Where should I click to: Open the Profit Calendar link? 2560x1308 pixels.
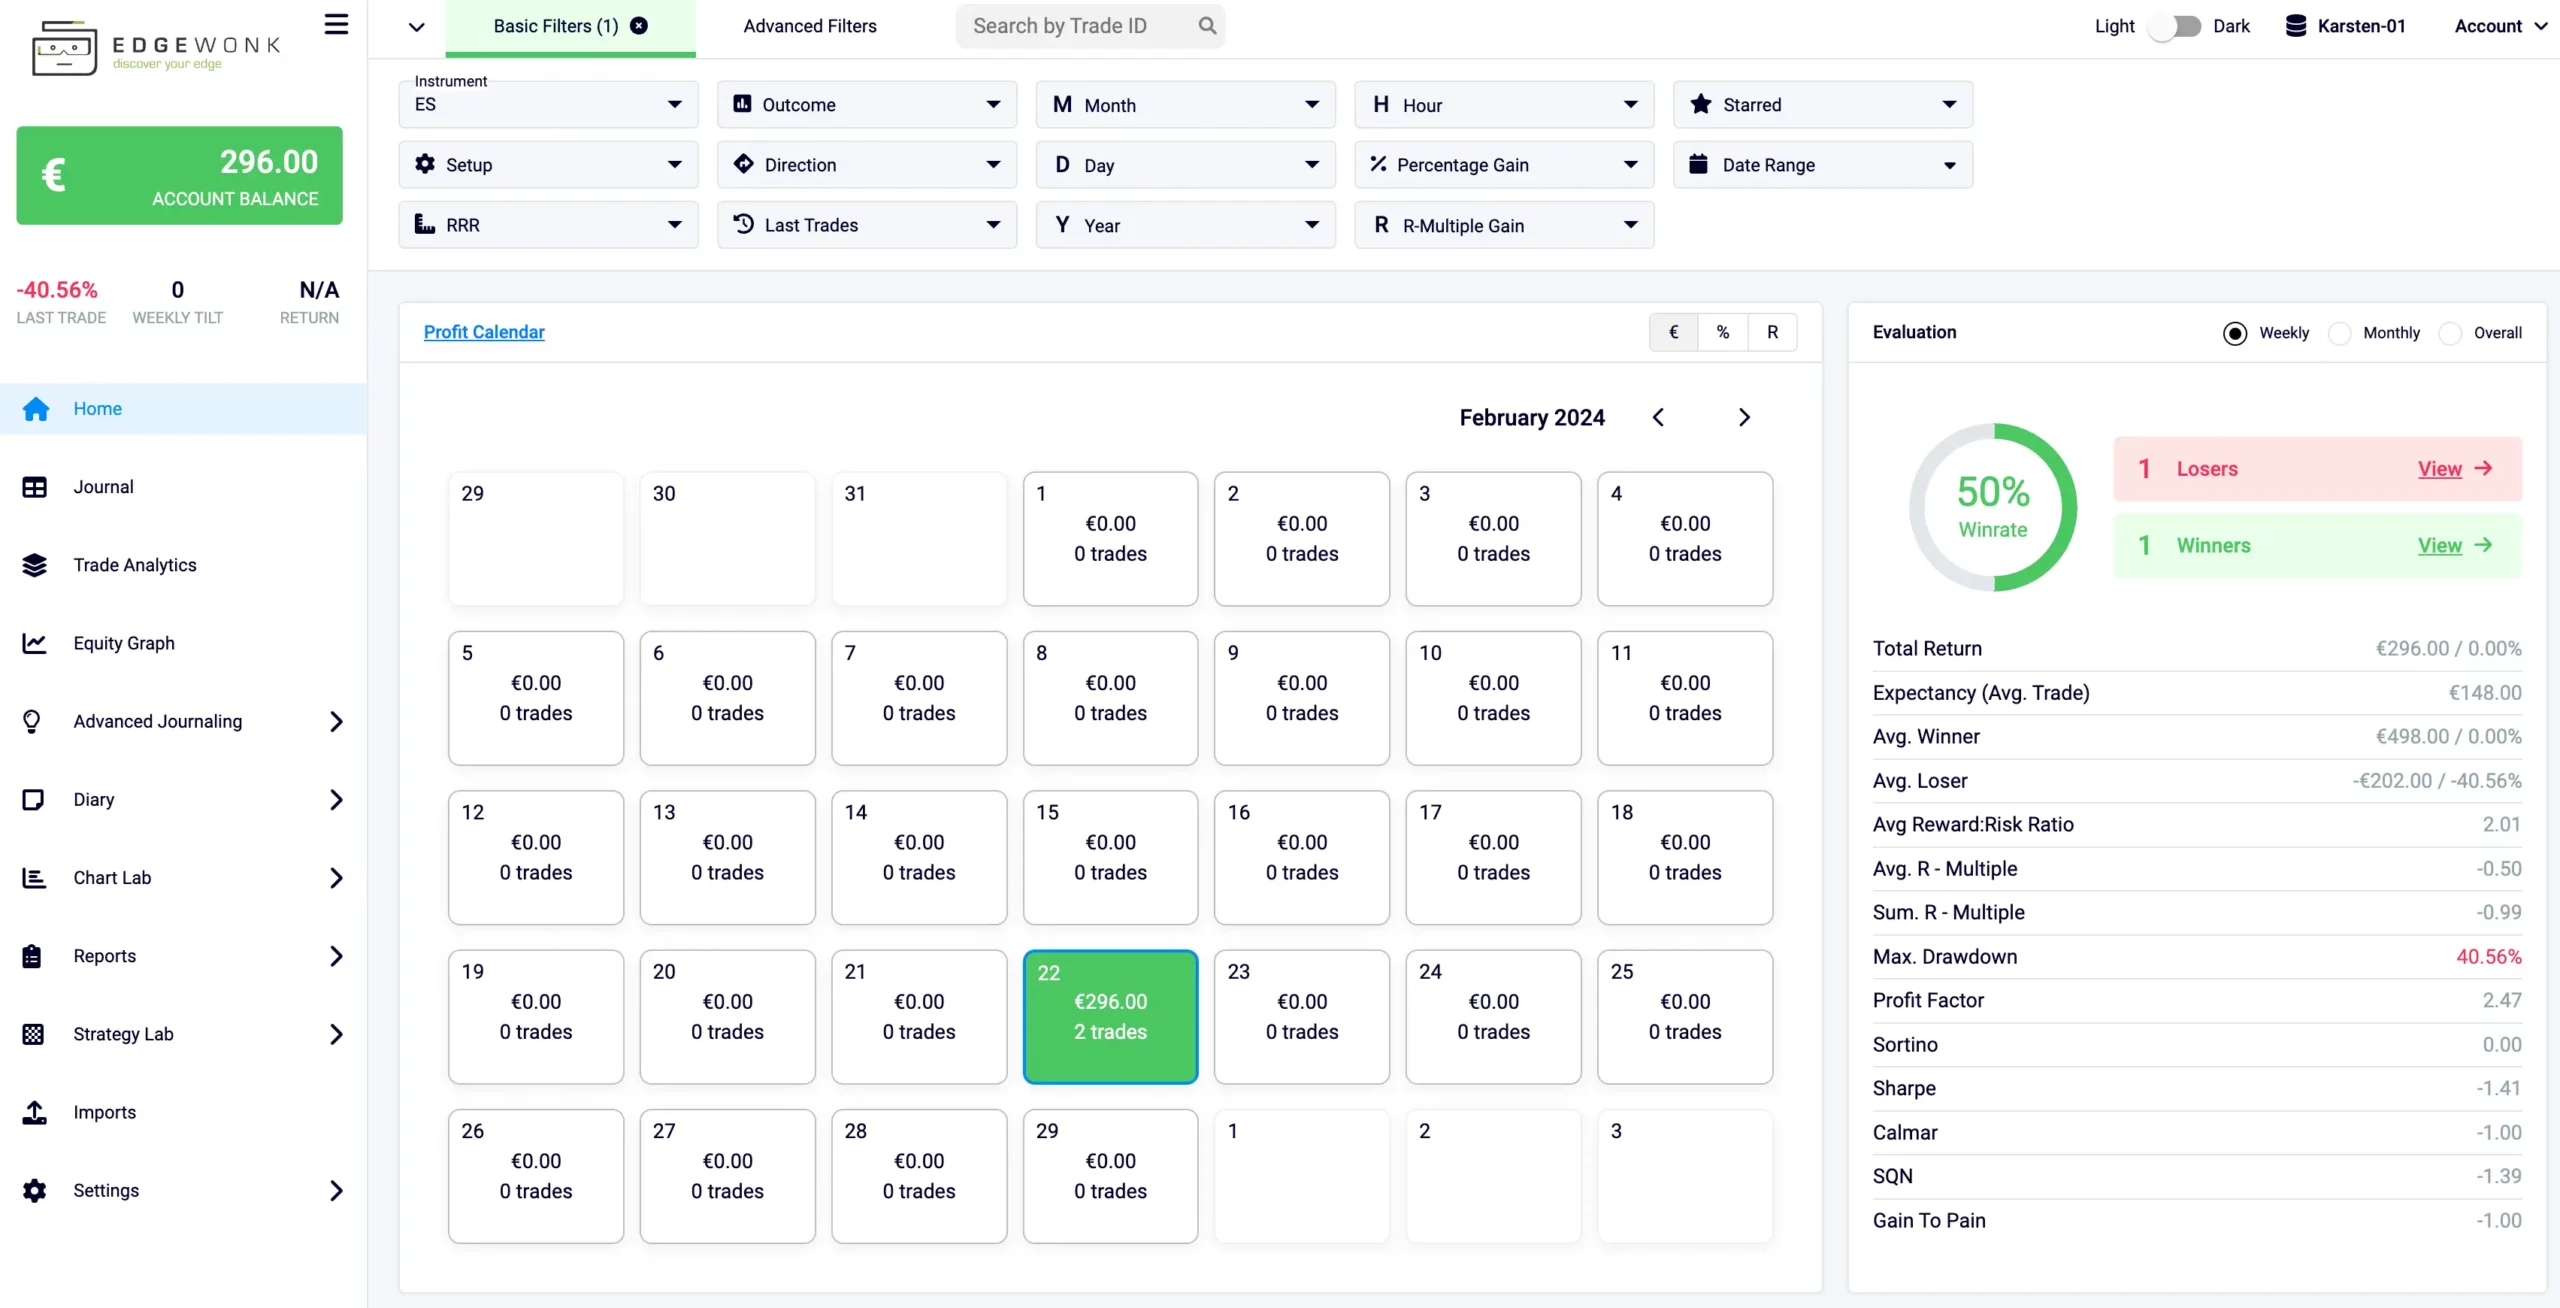[x=484, y=332]
